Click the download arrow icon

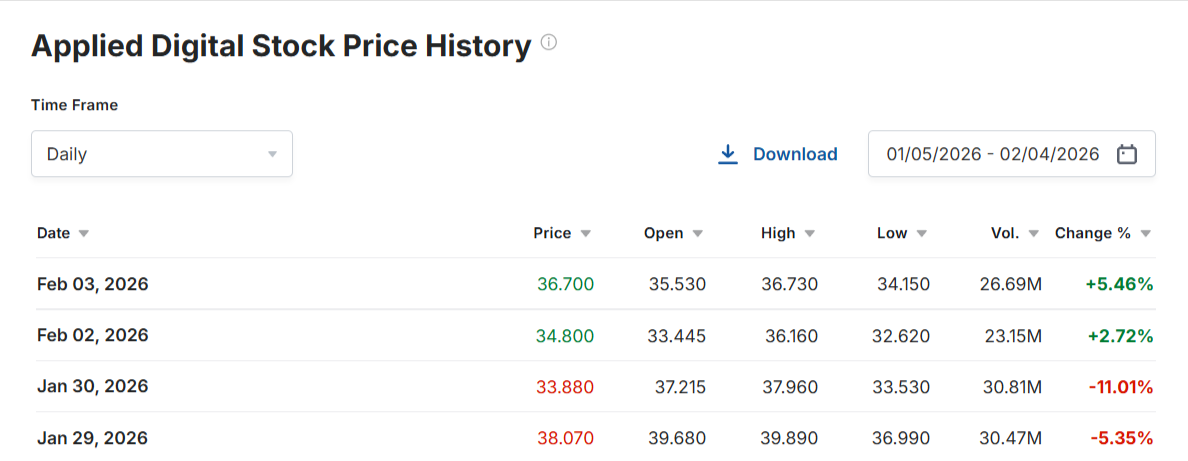[x=728, y=154]
